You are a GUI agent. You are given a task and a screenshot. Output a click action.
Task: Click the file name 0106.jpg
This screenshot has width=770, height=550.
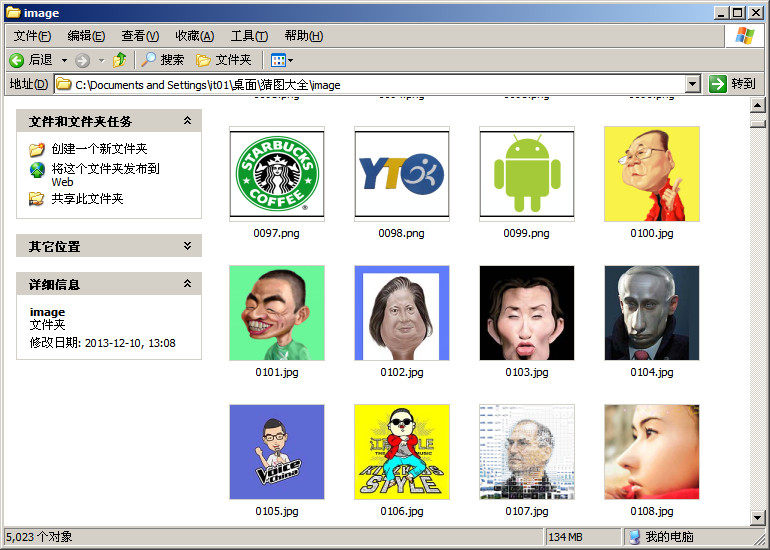[402, 511]
